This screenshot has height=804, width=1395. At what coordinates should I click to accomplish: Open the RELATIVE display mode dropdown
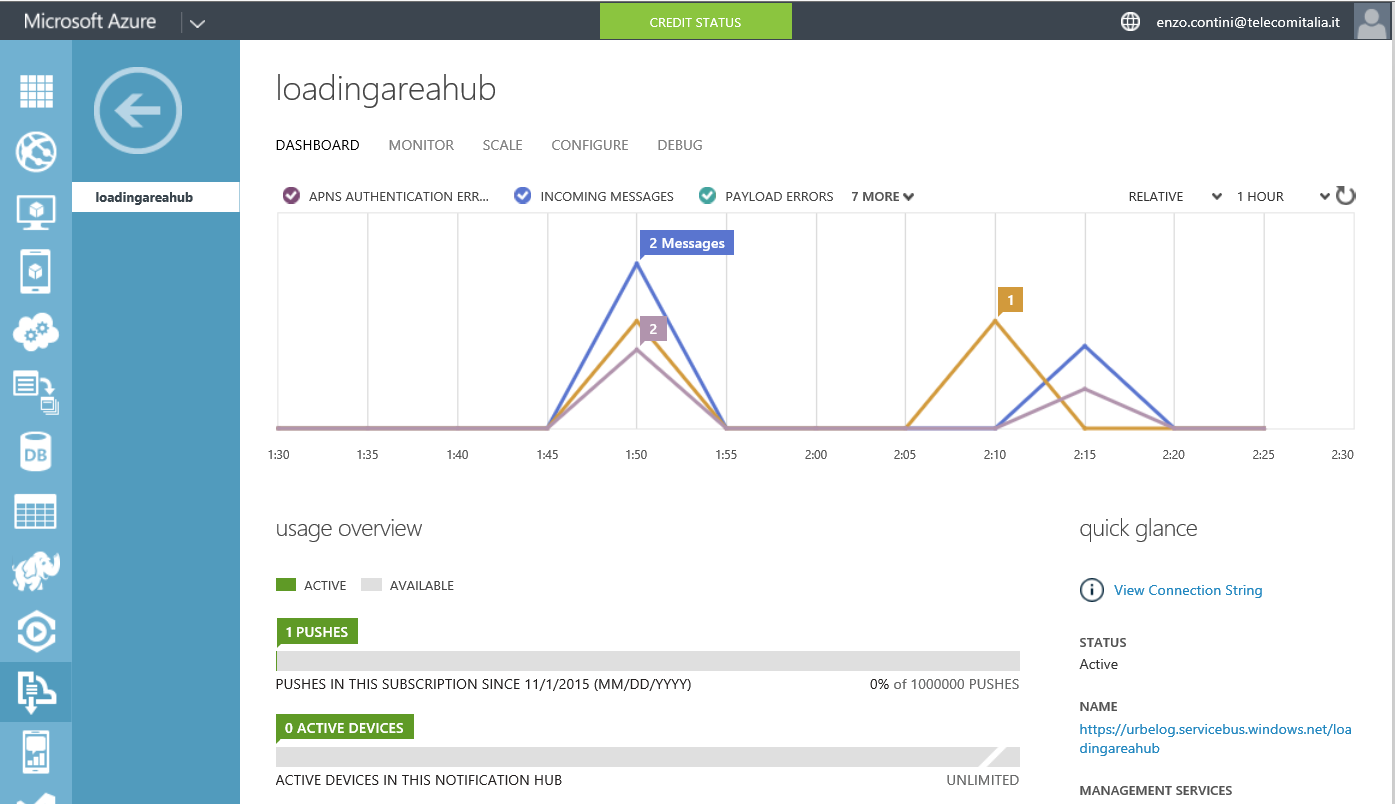(x=1175, y=197)
